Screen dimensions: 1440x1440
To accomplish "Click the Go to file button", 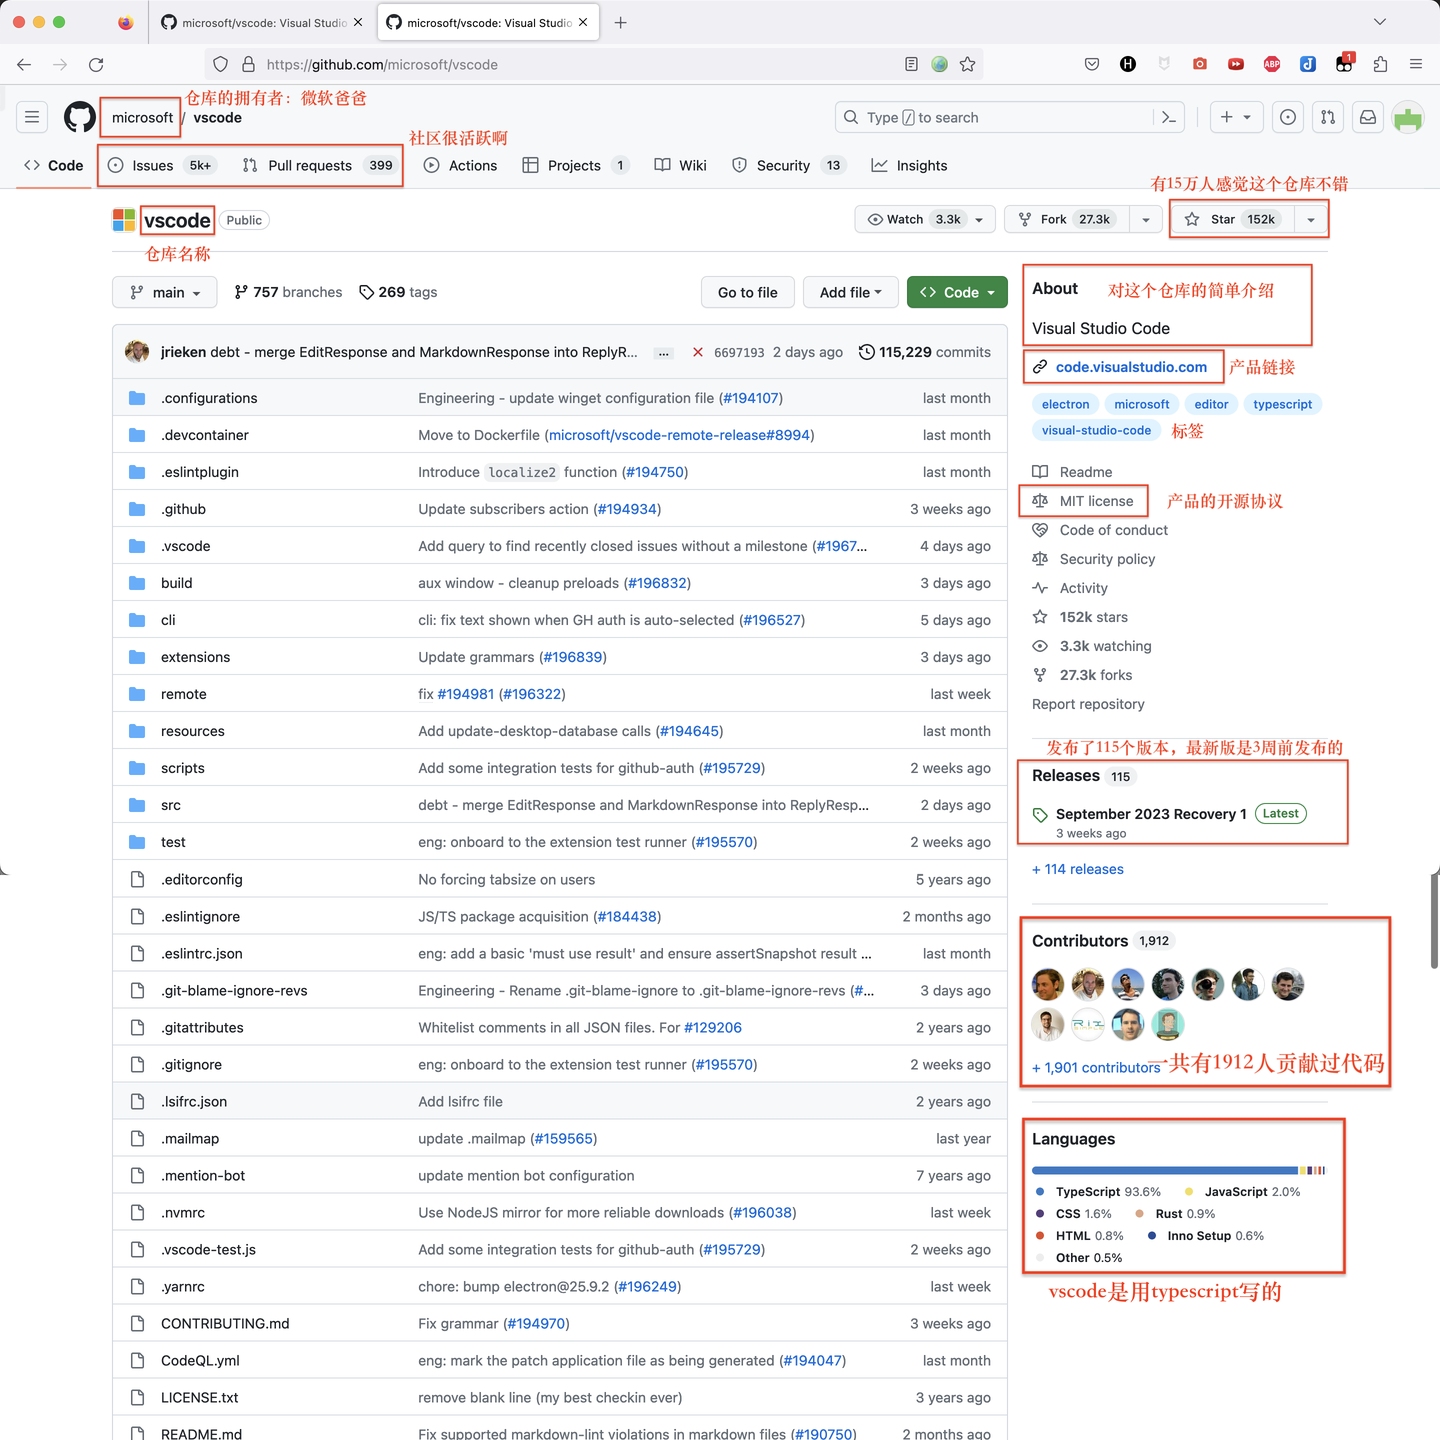I will (748, 292).
